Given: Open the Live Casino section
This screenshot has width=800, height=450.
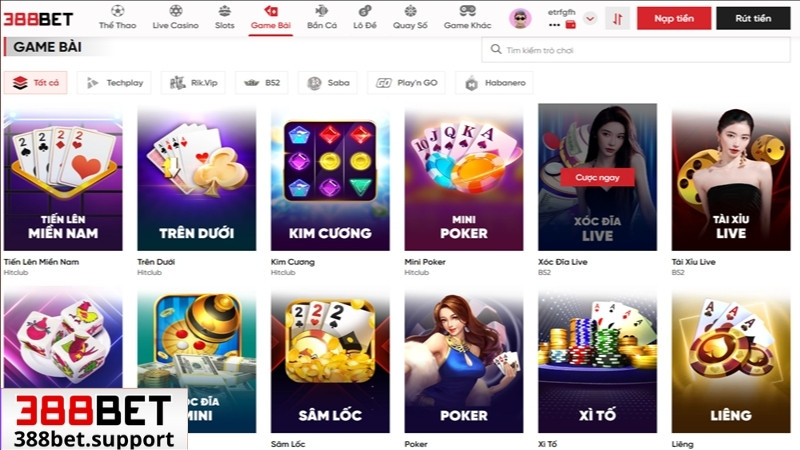Looking at the screenshot, I should pos(176,18).
